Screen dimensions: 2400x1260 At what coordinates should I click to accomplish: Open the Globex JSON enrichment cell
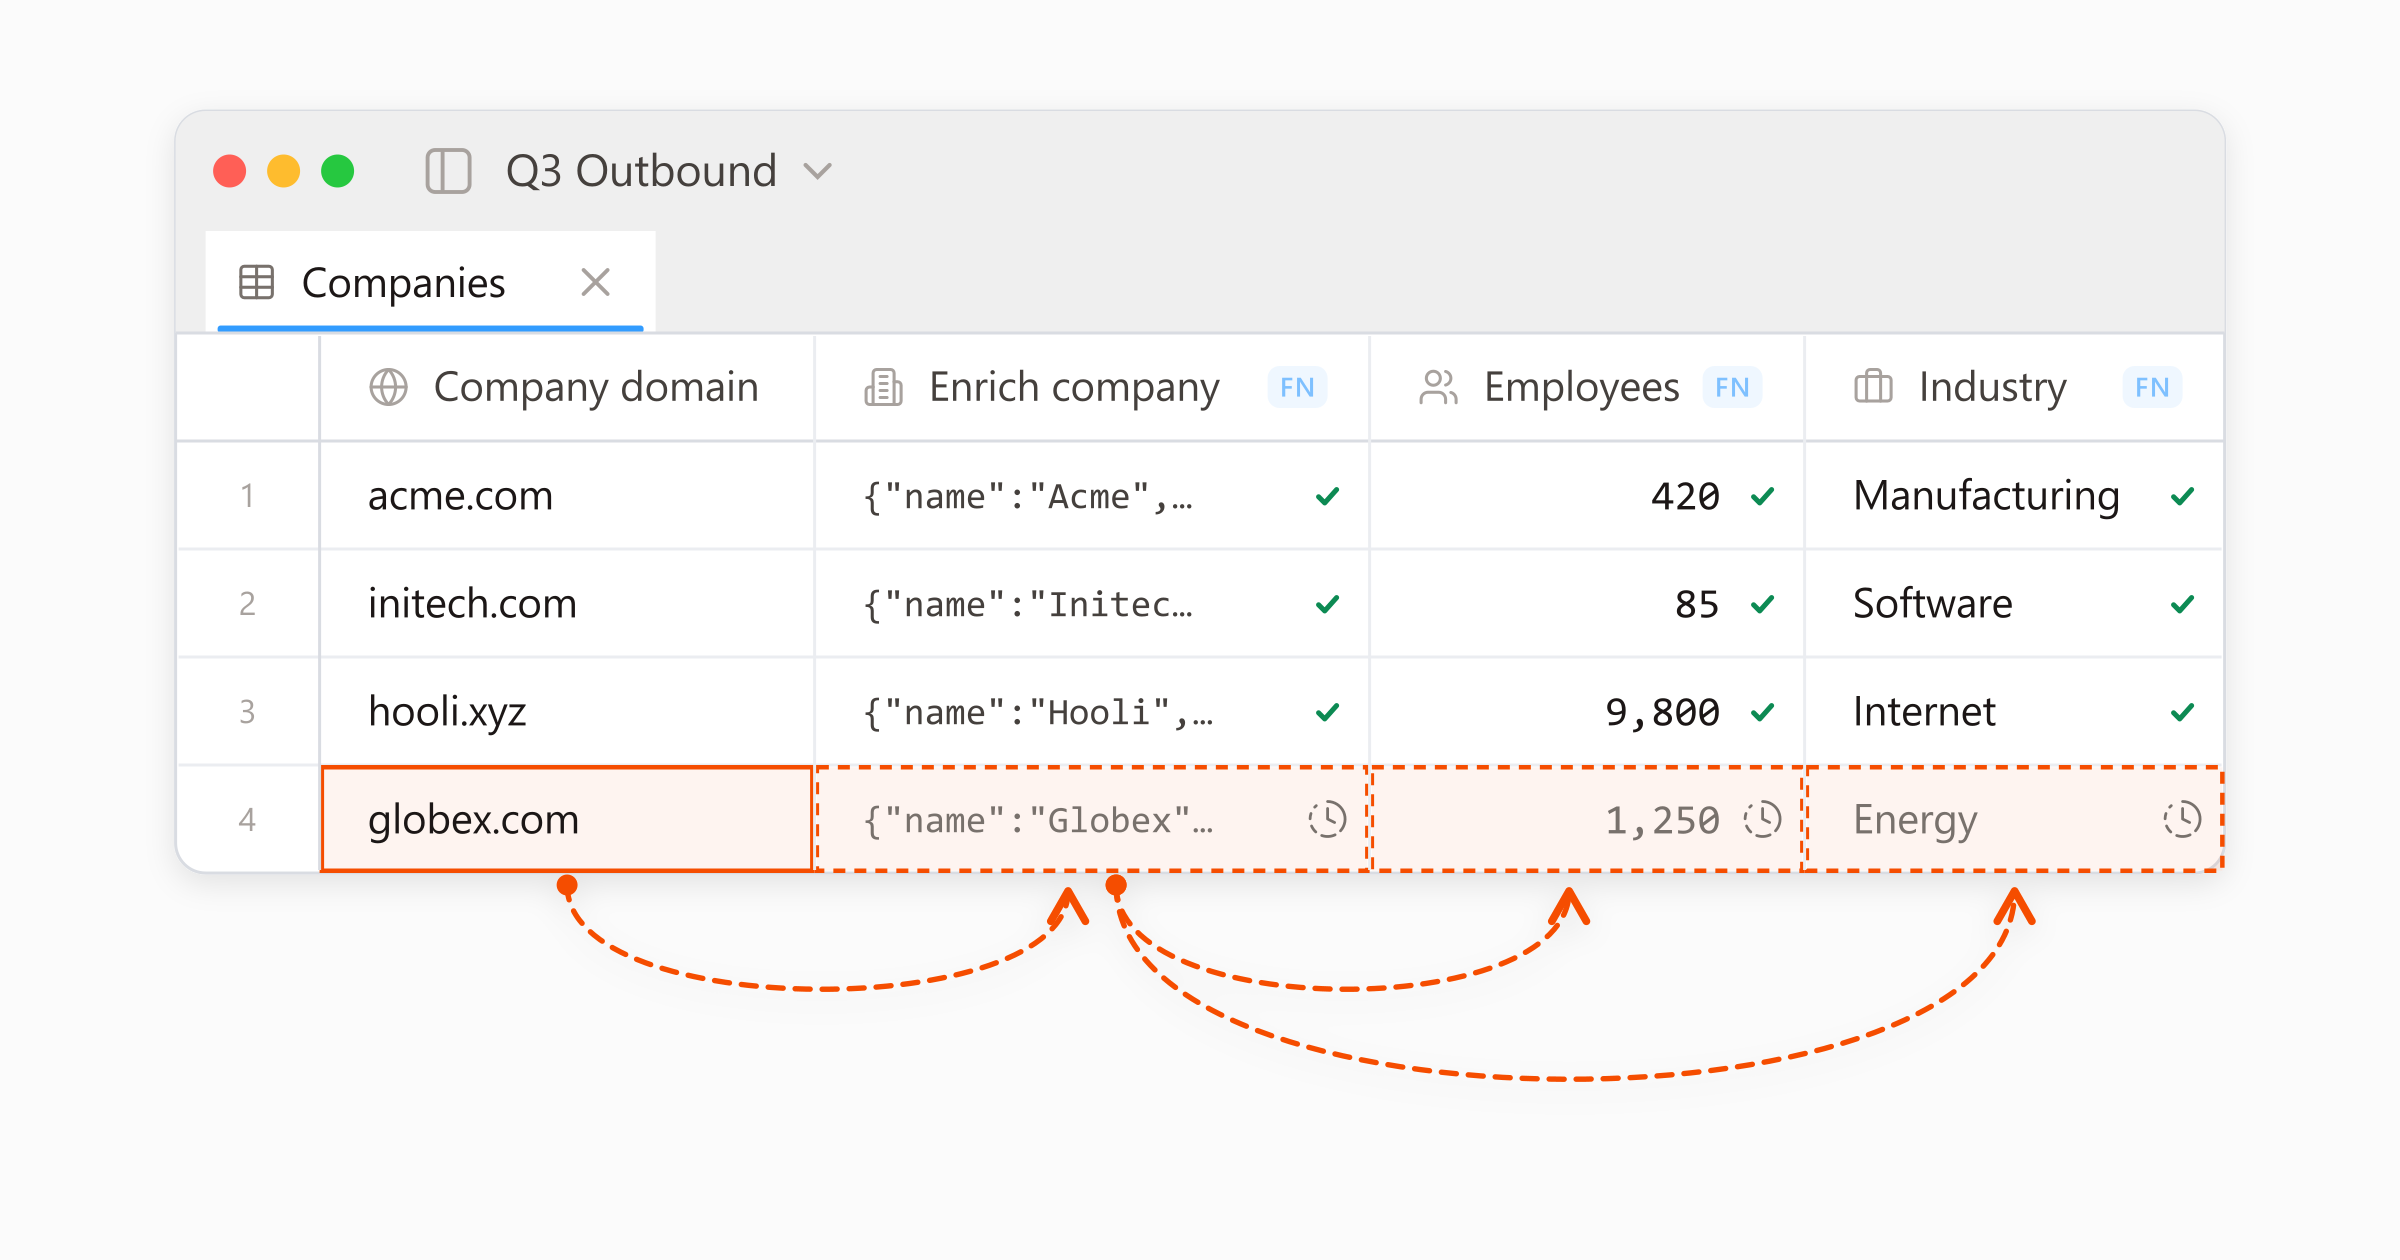pos(1092,820)
